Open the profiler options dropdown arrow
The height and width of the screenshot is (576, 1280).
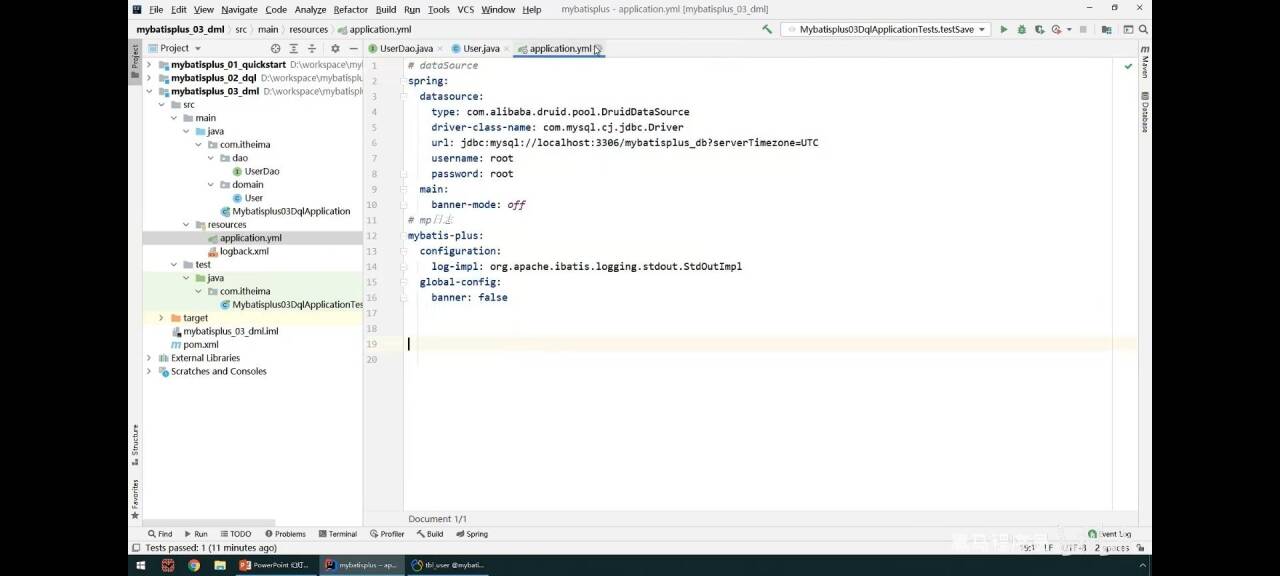coord(1069,30)
